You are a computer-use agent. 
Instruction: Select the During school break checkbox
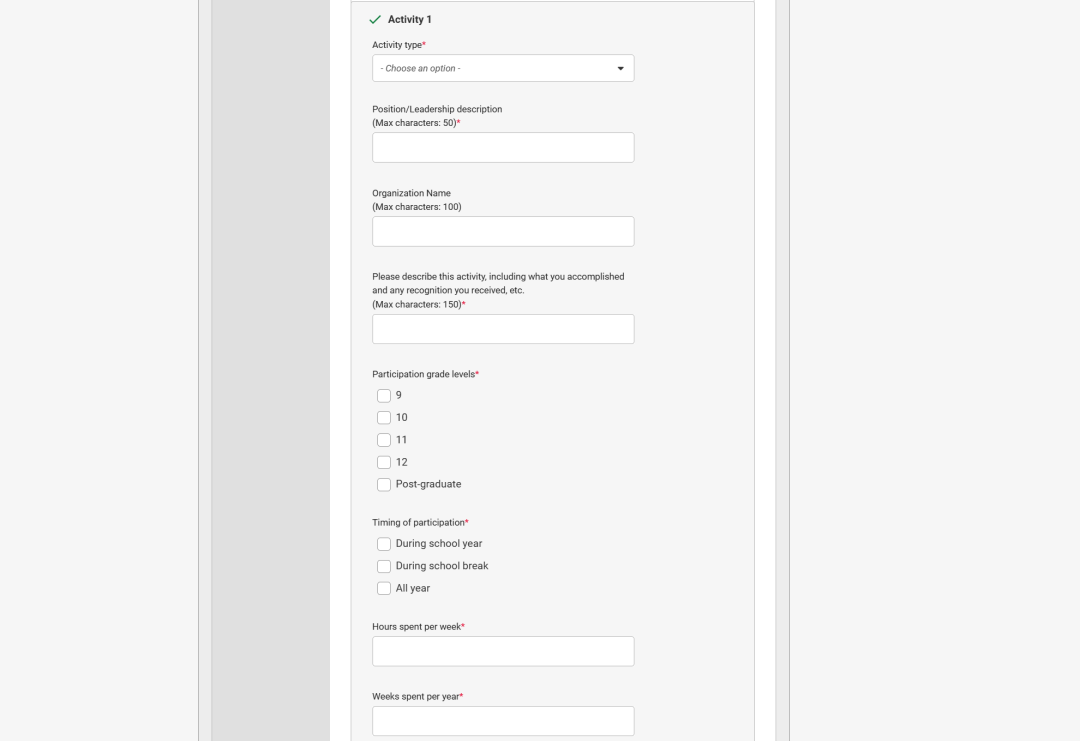(384, 566)
